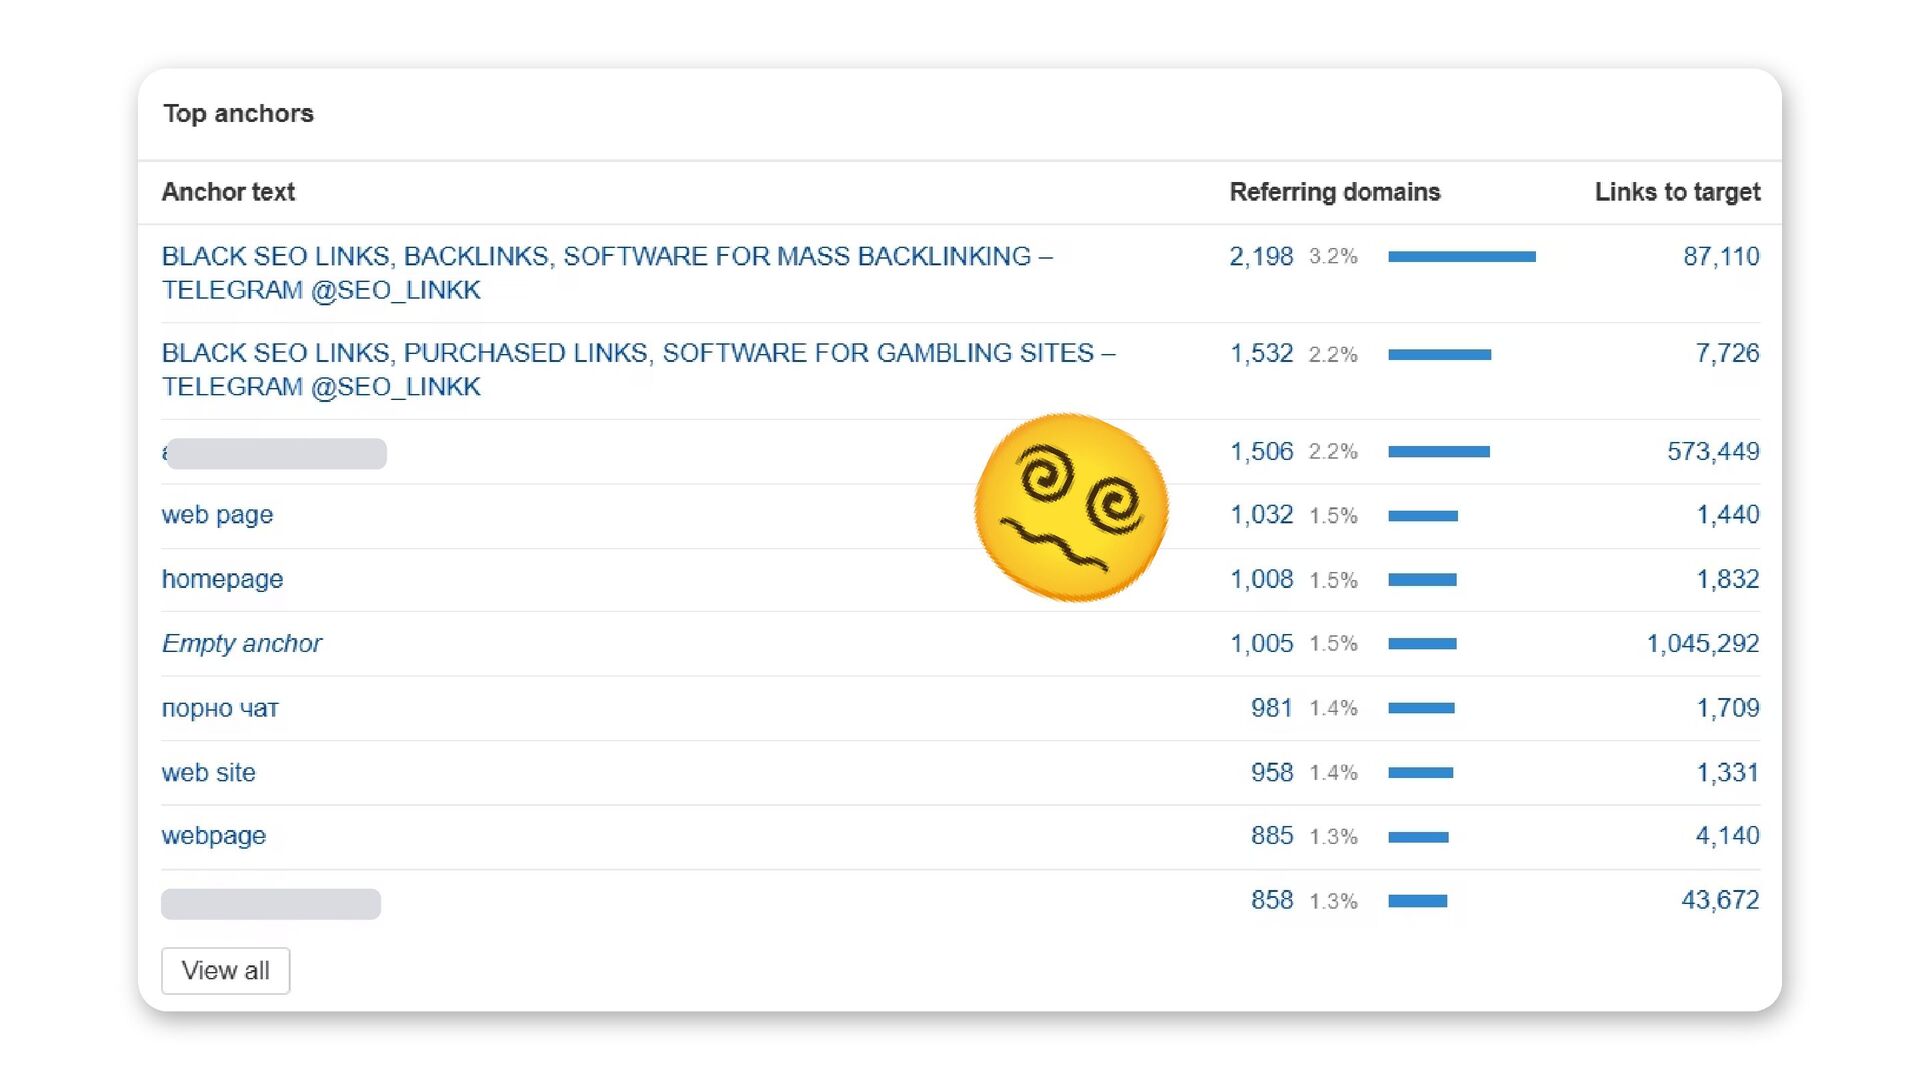Open the 'порно чат' anchor link
Viewport: 1920px width, 1080px height.
coord(220,708)
